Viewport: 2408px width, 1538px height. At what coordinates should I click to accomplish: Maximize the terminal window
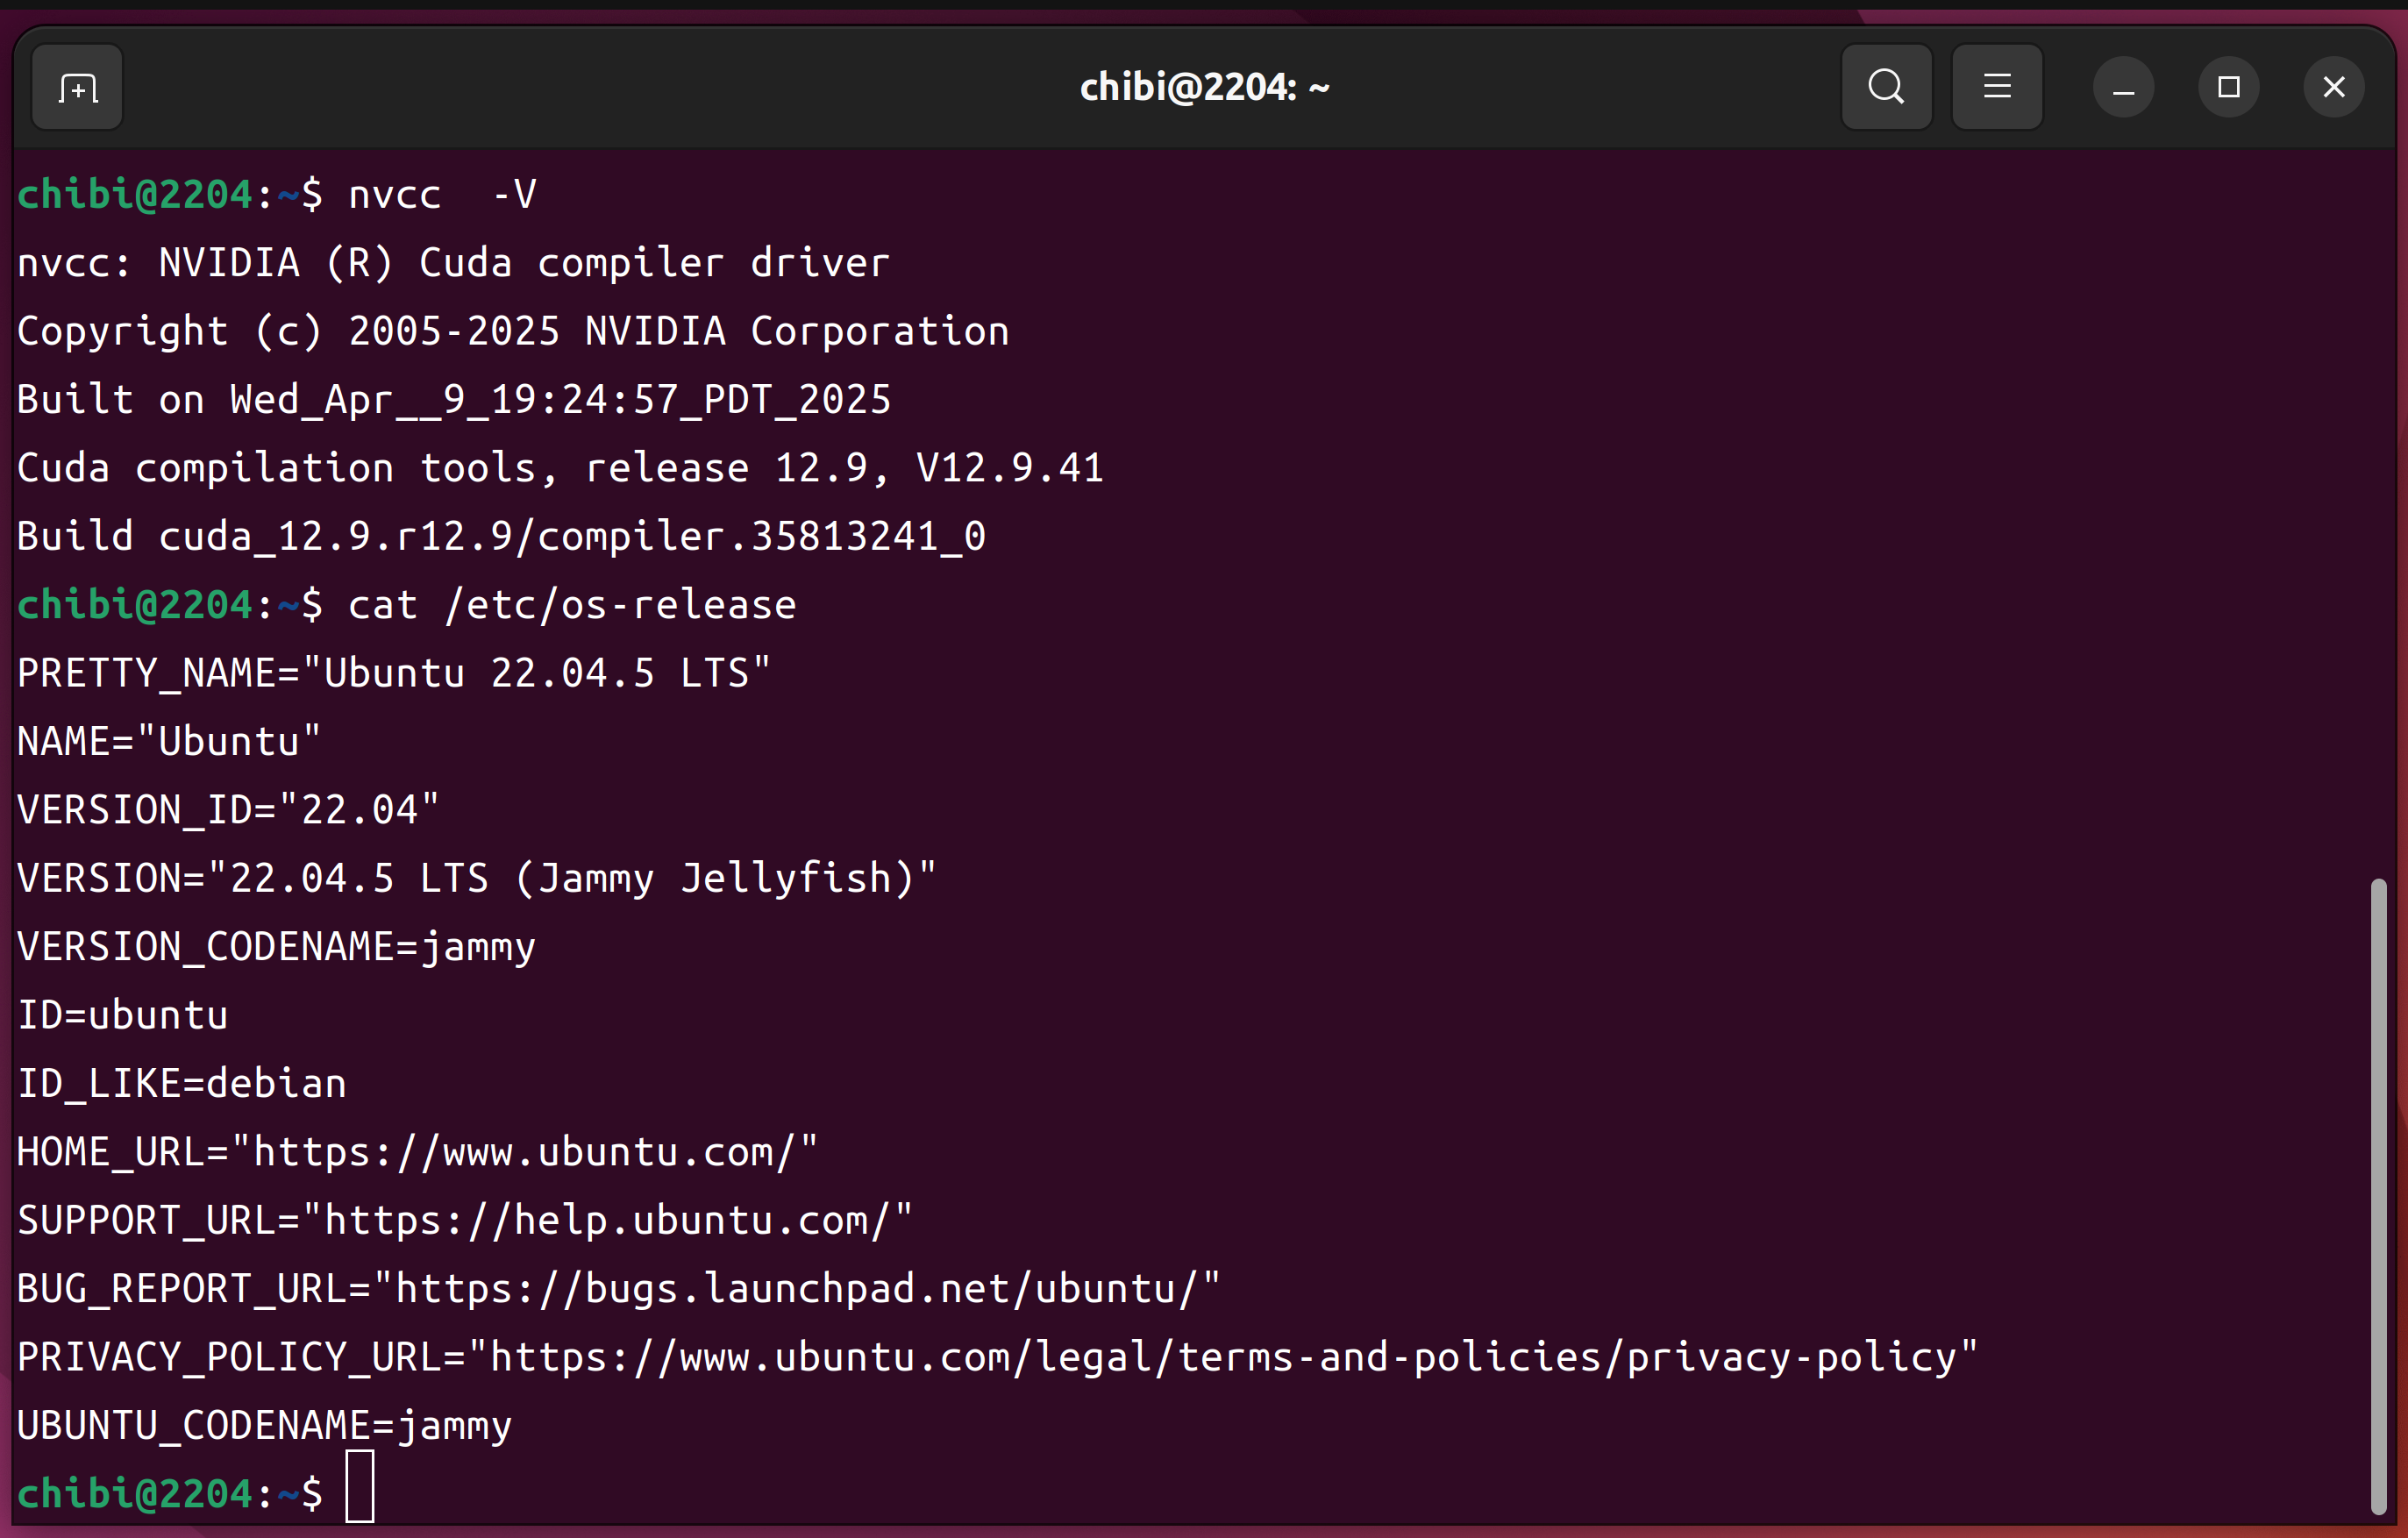[2228, 88]
